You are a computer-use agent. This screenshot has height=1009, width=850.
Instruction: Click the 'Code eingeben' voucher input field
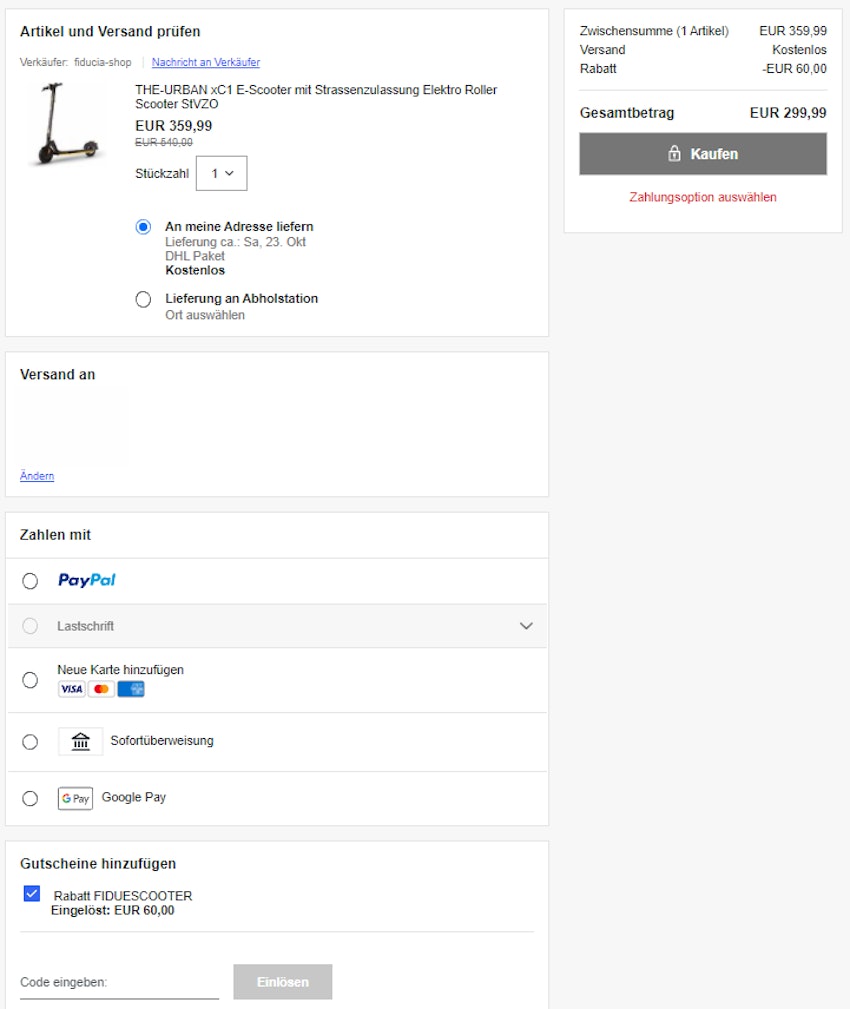[x=120, y=981]
